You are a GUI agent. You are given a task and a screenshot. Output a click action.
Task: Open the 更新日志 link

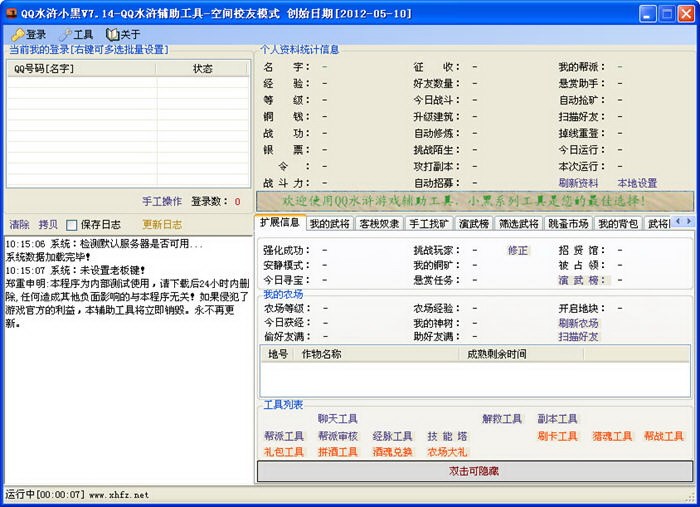point(162,225)
